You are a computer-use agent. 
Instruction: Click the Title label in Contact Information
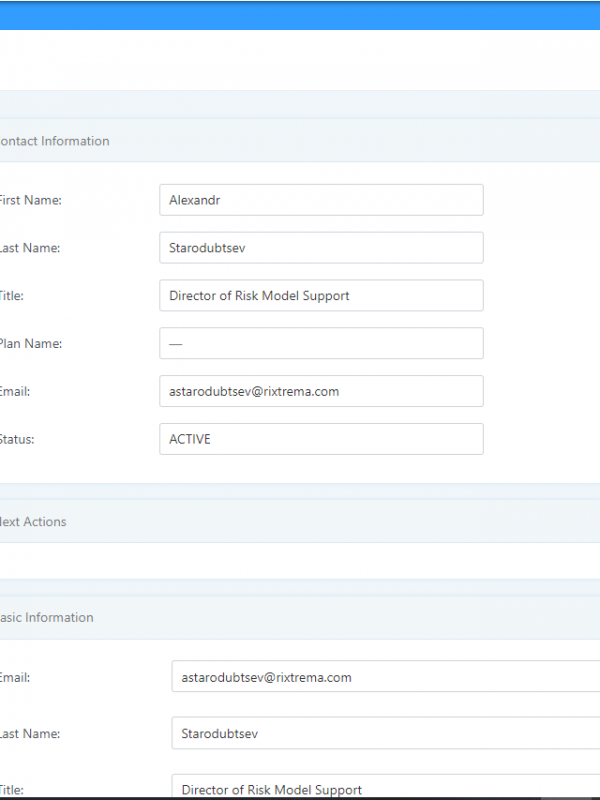coord(12,296)
